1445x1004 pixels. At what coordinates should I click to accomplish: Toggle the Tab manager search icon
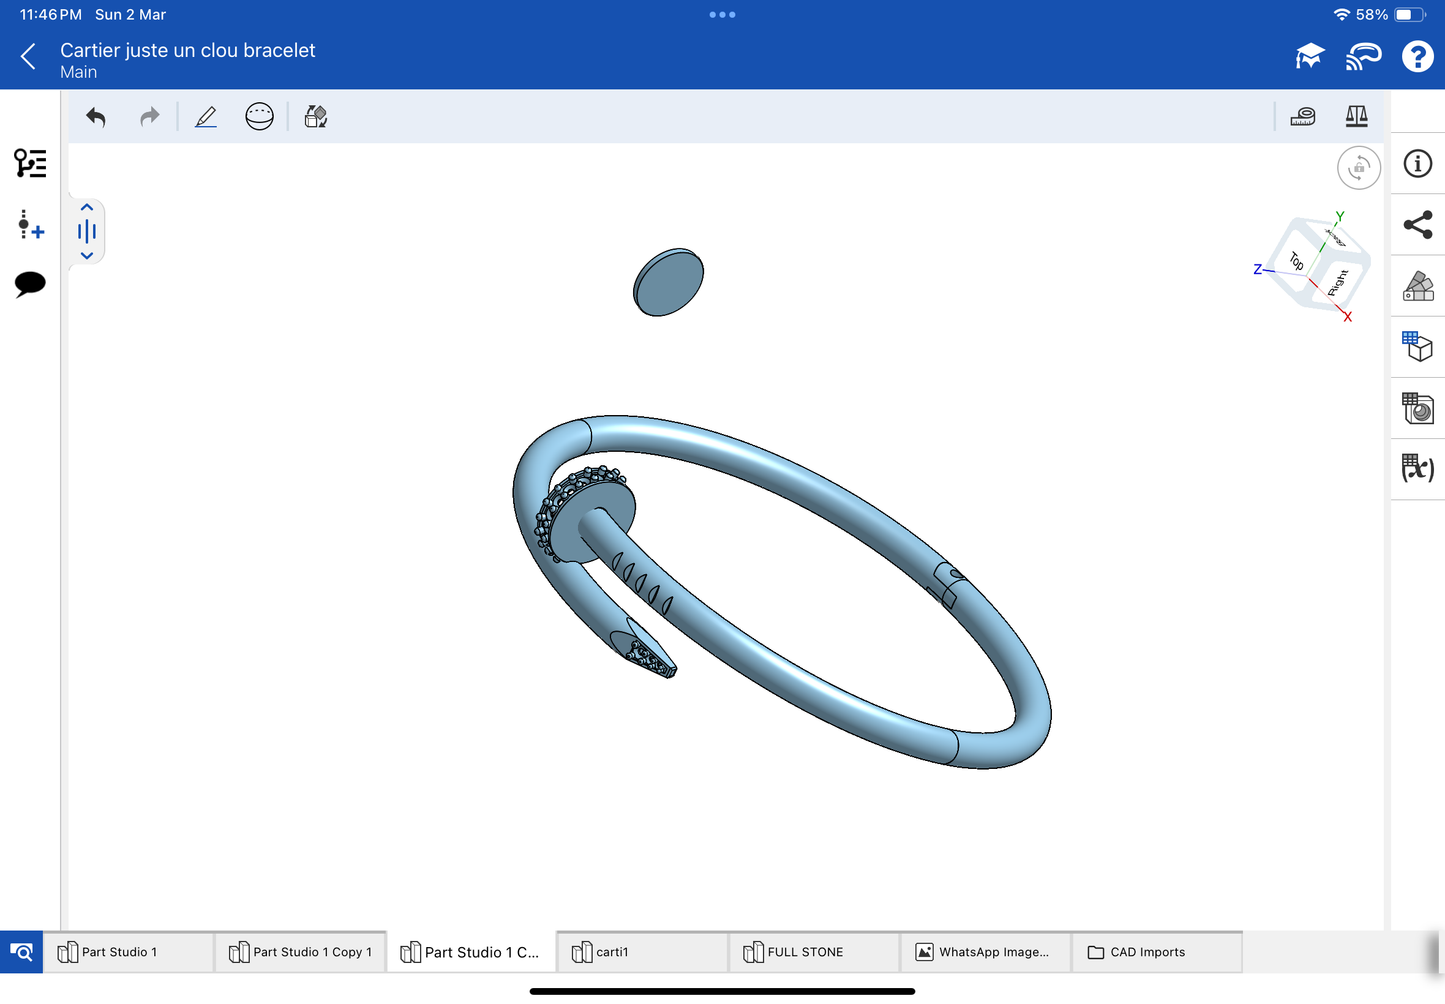click(21, 952)
